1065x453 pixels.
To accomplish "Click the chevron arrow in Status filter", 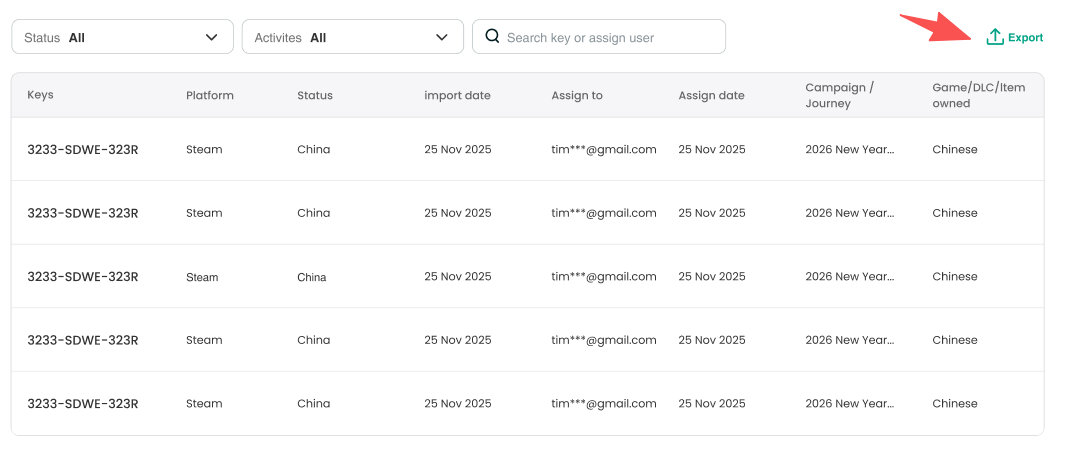I will coord(211,37).
